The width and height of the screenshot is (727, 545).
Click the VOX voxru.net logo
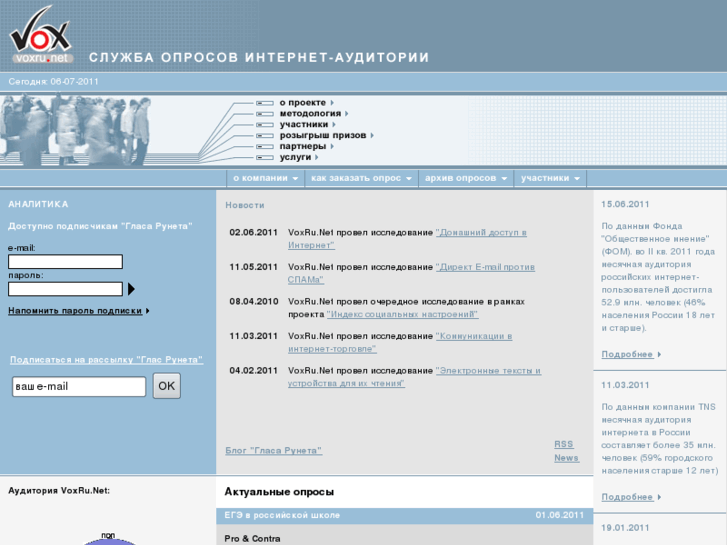coord(41,35)
